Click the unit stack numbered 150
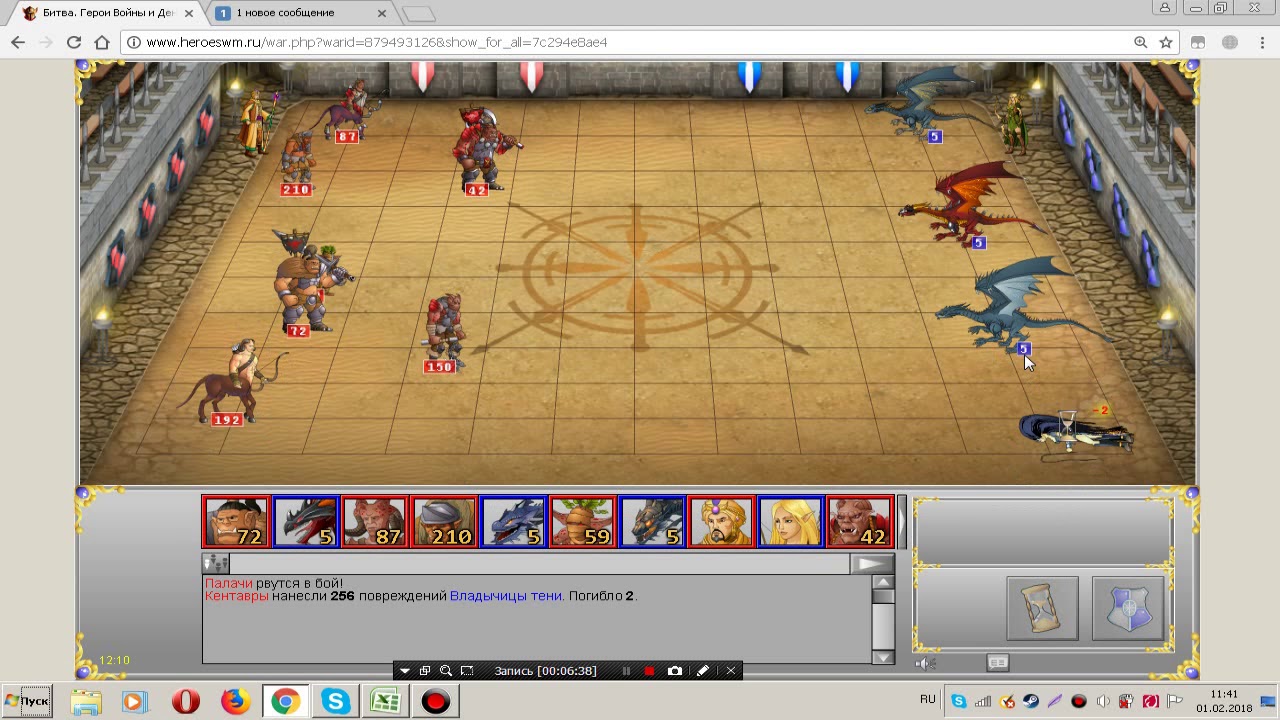This screenshot has height=720, width=1280. pyautogui.click(x=444, y=331)
